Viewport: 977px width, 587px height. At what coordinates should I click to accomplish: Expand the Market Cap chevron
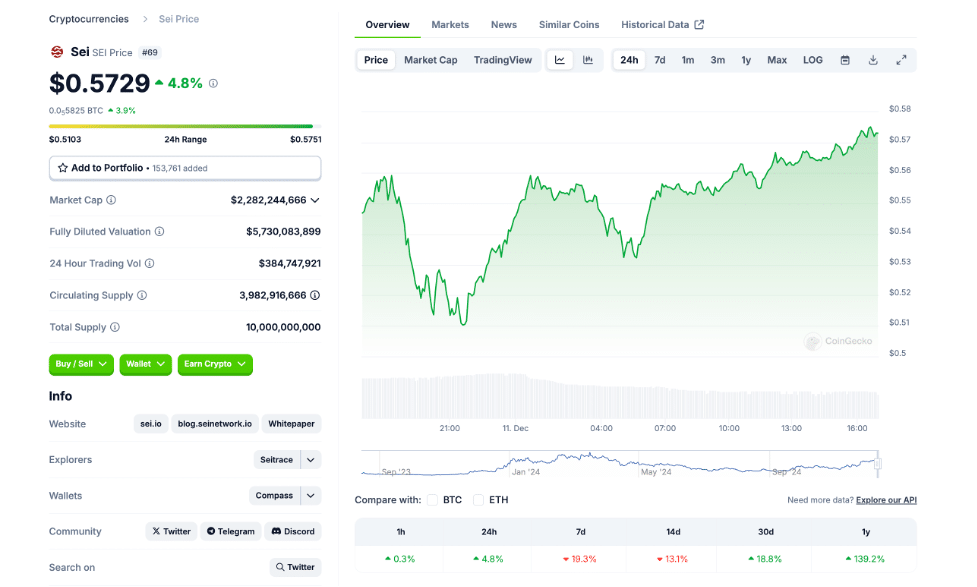point(315,200)
